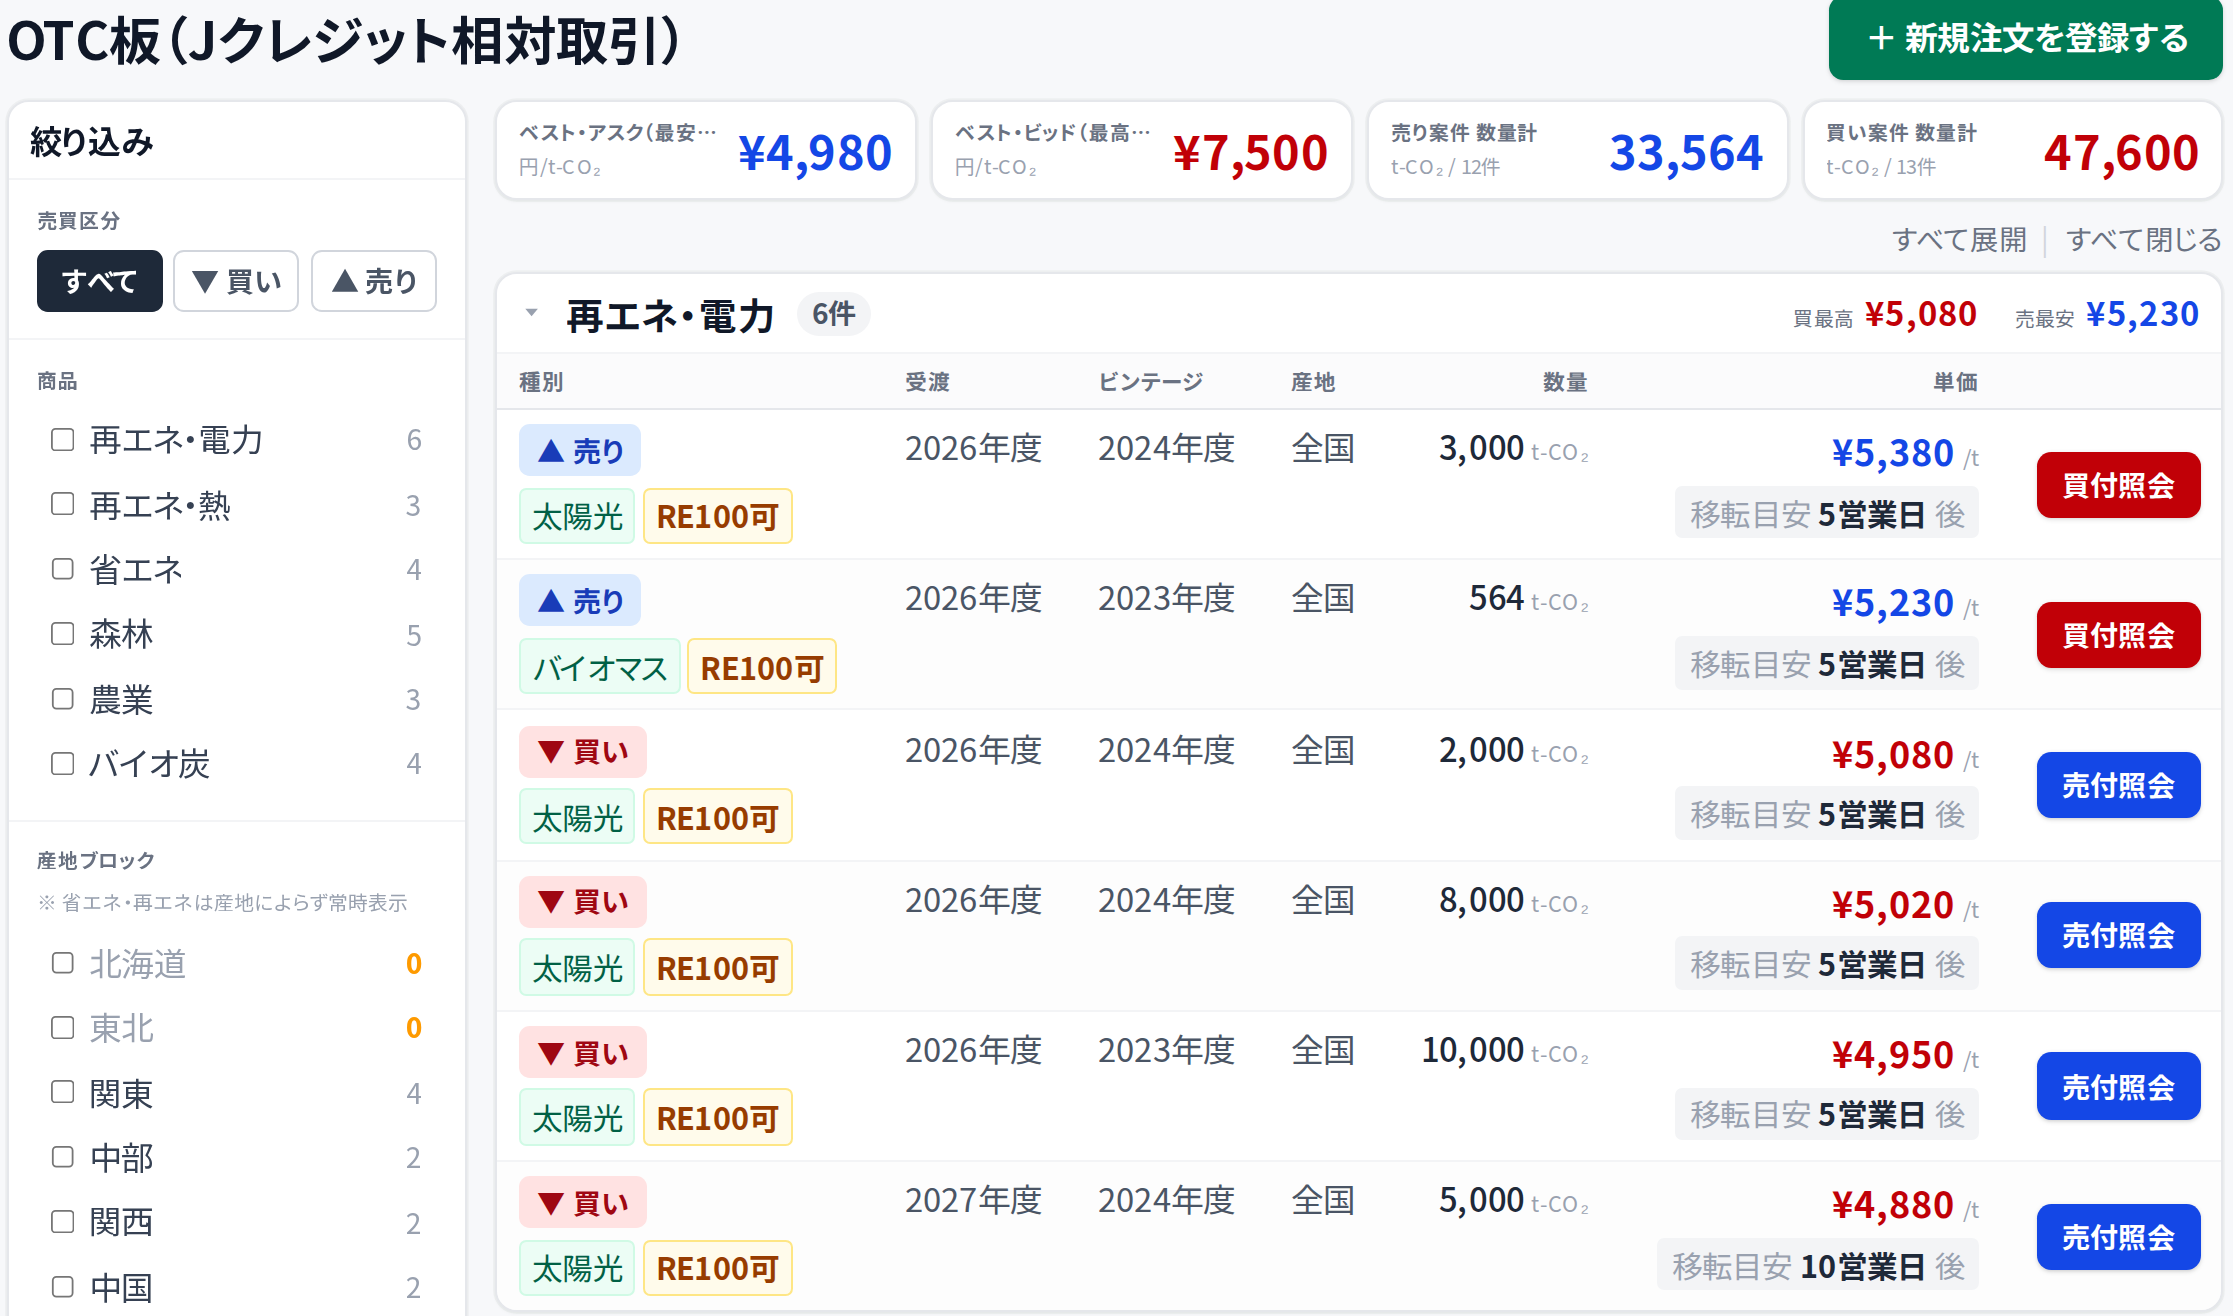Screen dimensions: 2233x1316
Task: Click the 再エネ・電力 group title
Action: click(670, 316)
